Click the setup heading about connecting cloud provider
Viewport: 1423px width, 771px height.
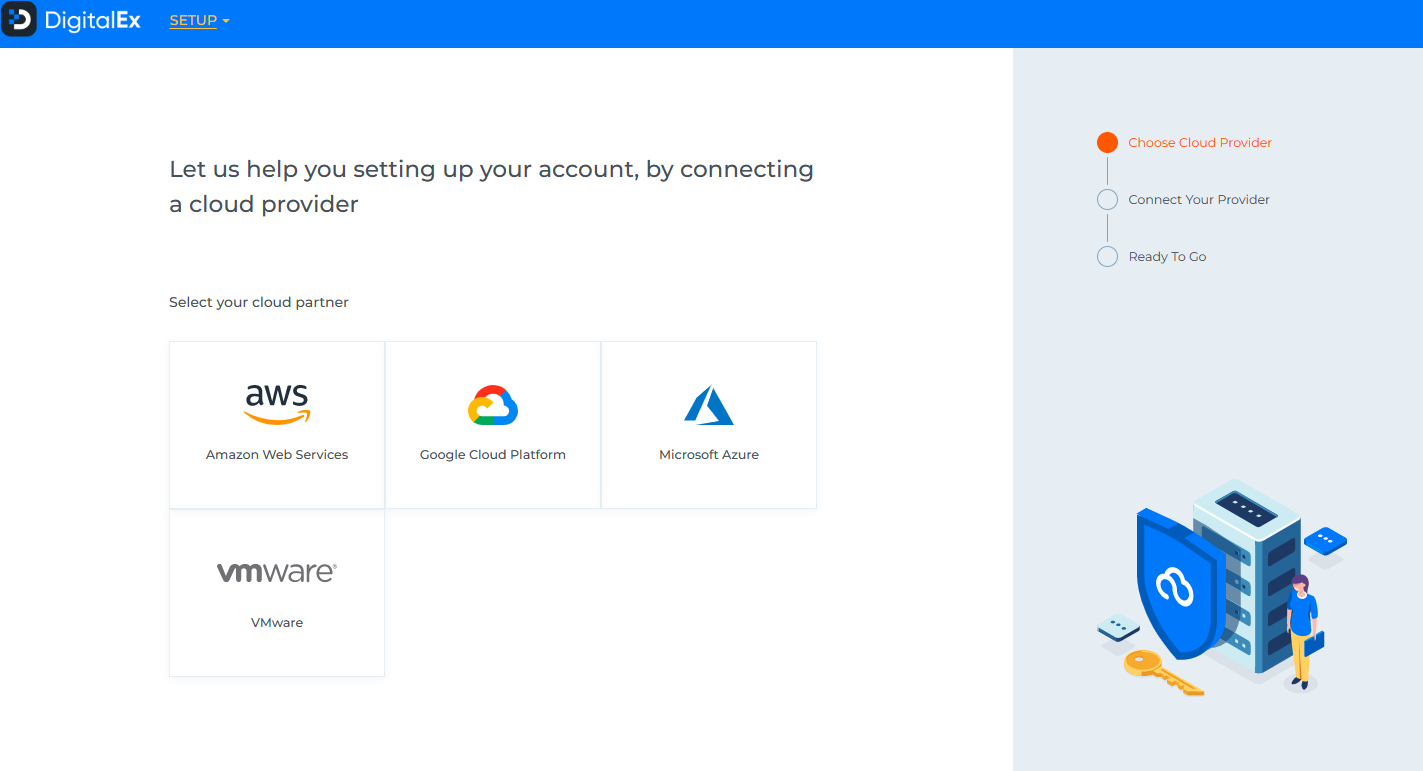click(x=491, y=186)
